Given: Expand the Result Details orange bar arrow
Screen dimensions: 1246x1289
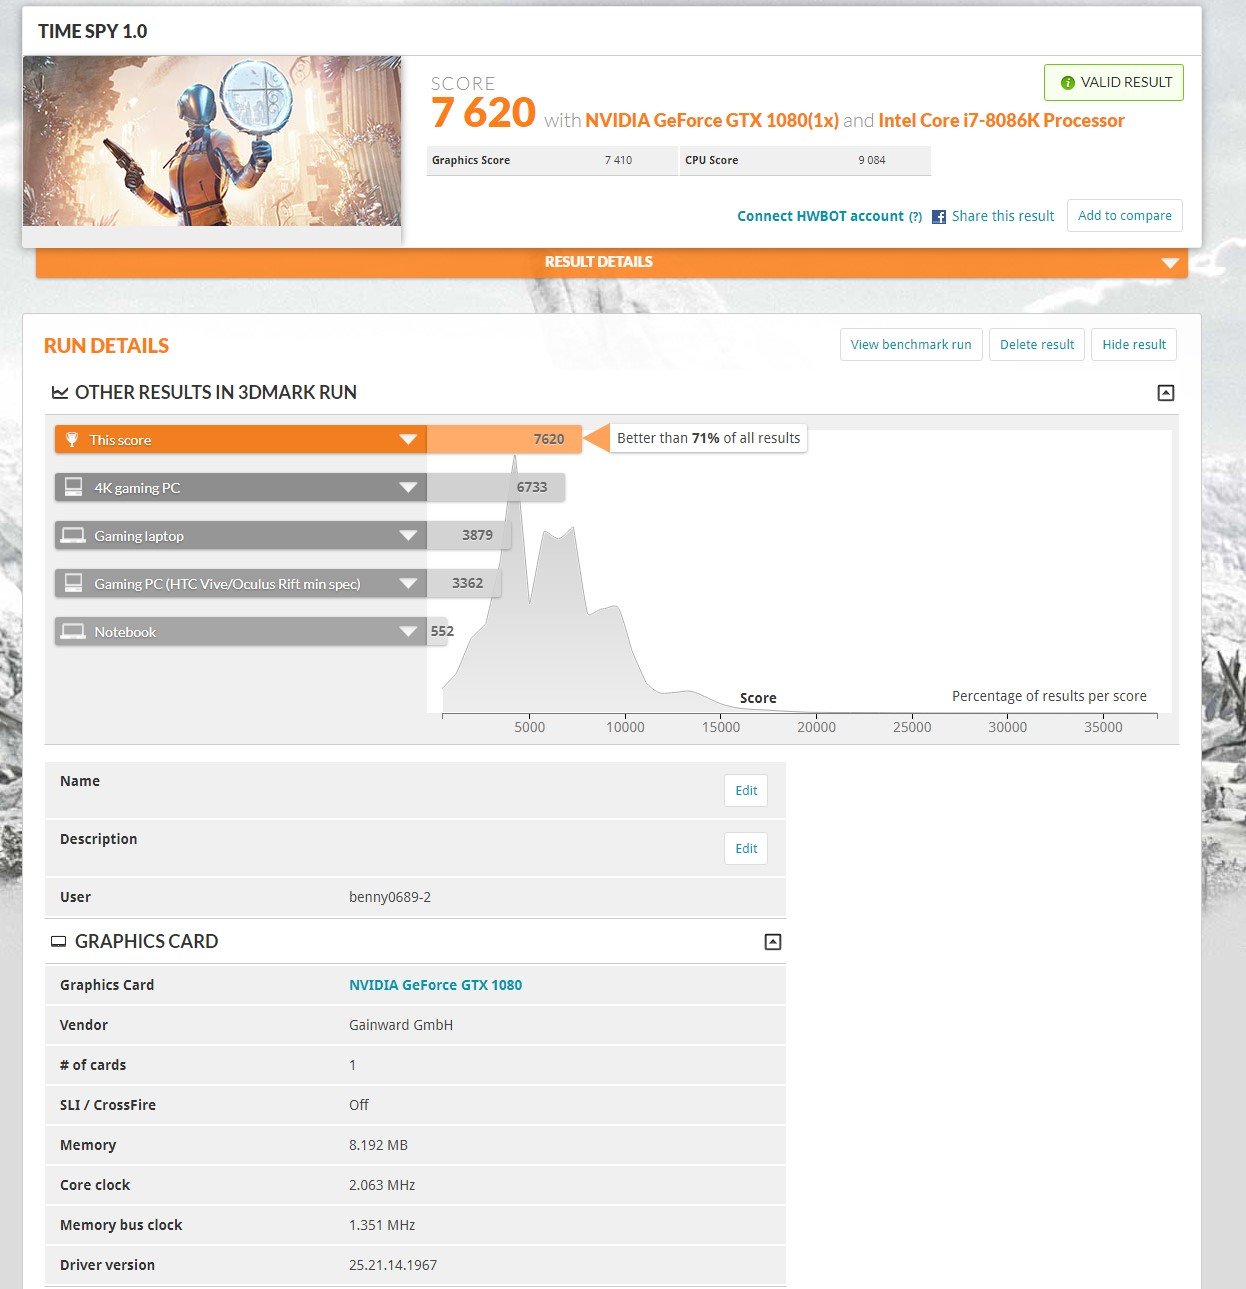Looking at the screenshot, I should (x=1170, y=263).
